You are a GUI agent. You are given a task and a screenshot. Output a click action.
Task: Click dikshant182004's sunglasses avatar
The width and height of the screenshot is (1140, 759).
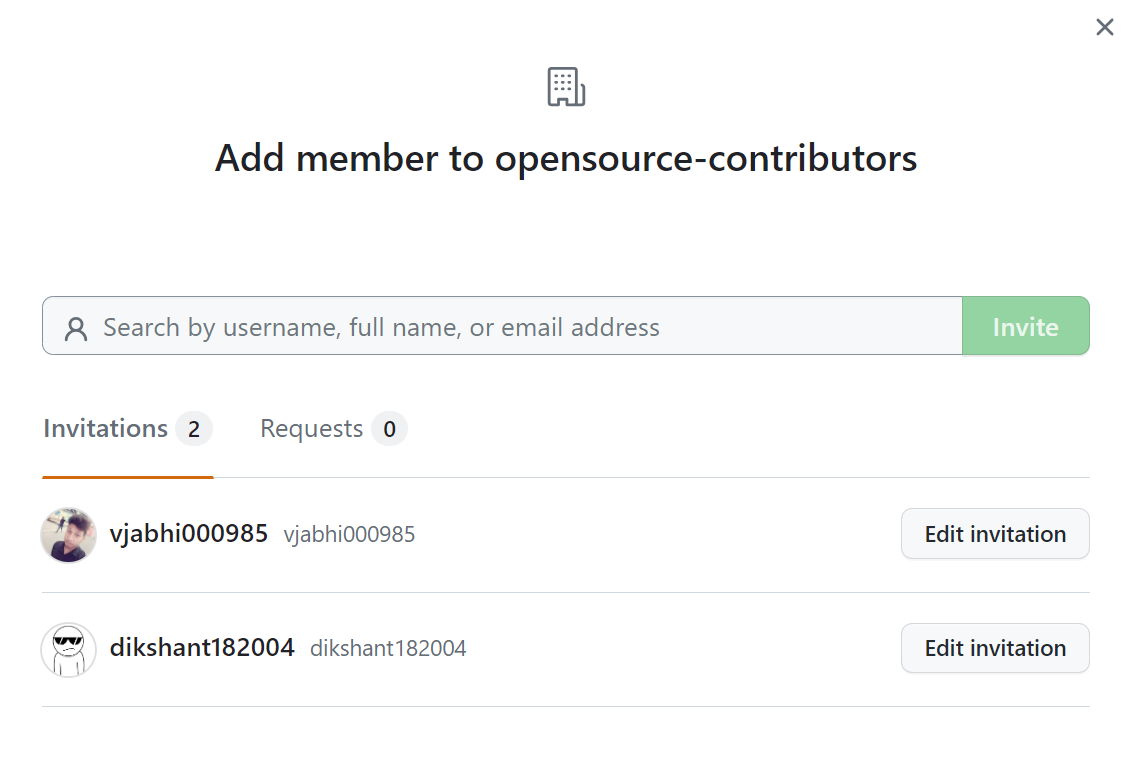pyautogui.click(x=68, y=649)
